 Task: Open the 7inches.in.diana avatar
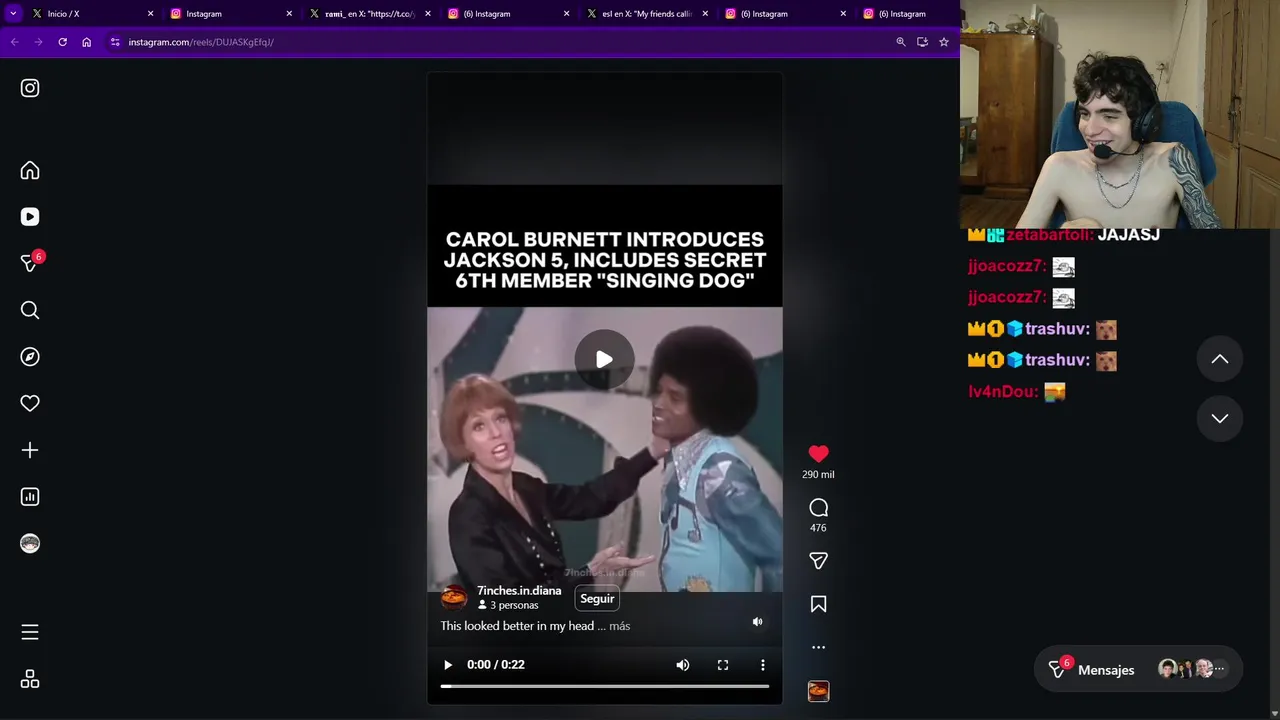(454, 598)
